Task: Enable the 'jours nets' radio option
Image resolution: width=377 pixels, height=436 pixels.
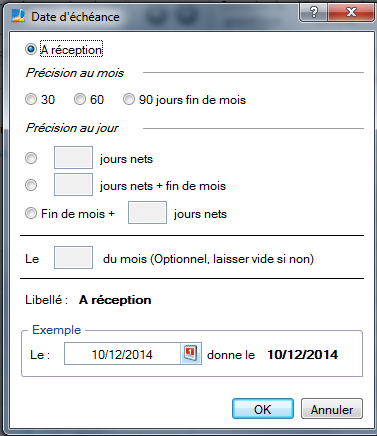Action: tap(31, 158)
